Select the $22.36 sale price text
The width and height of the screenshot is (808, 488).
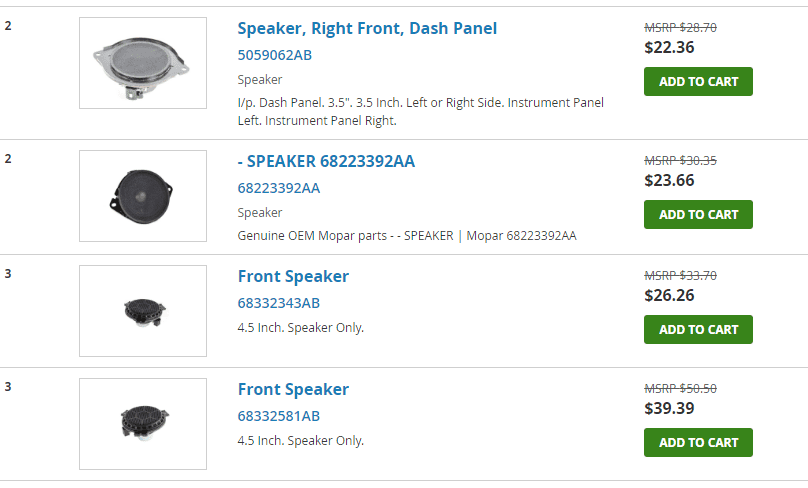pos(669,47)
